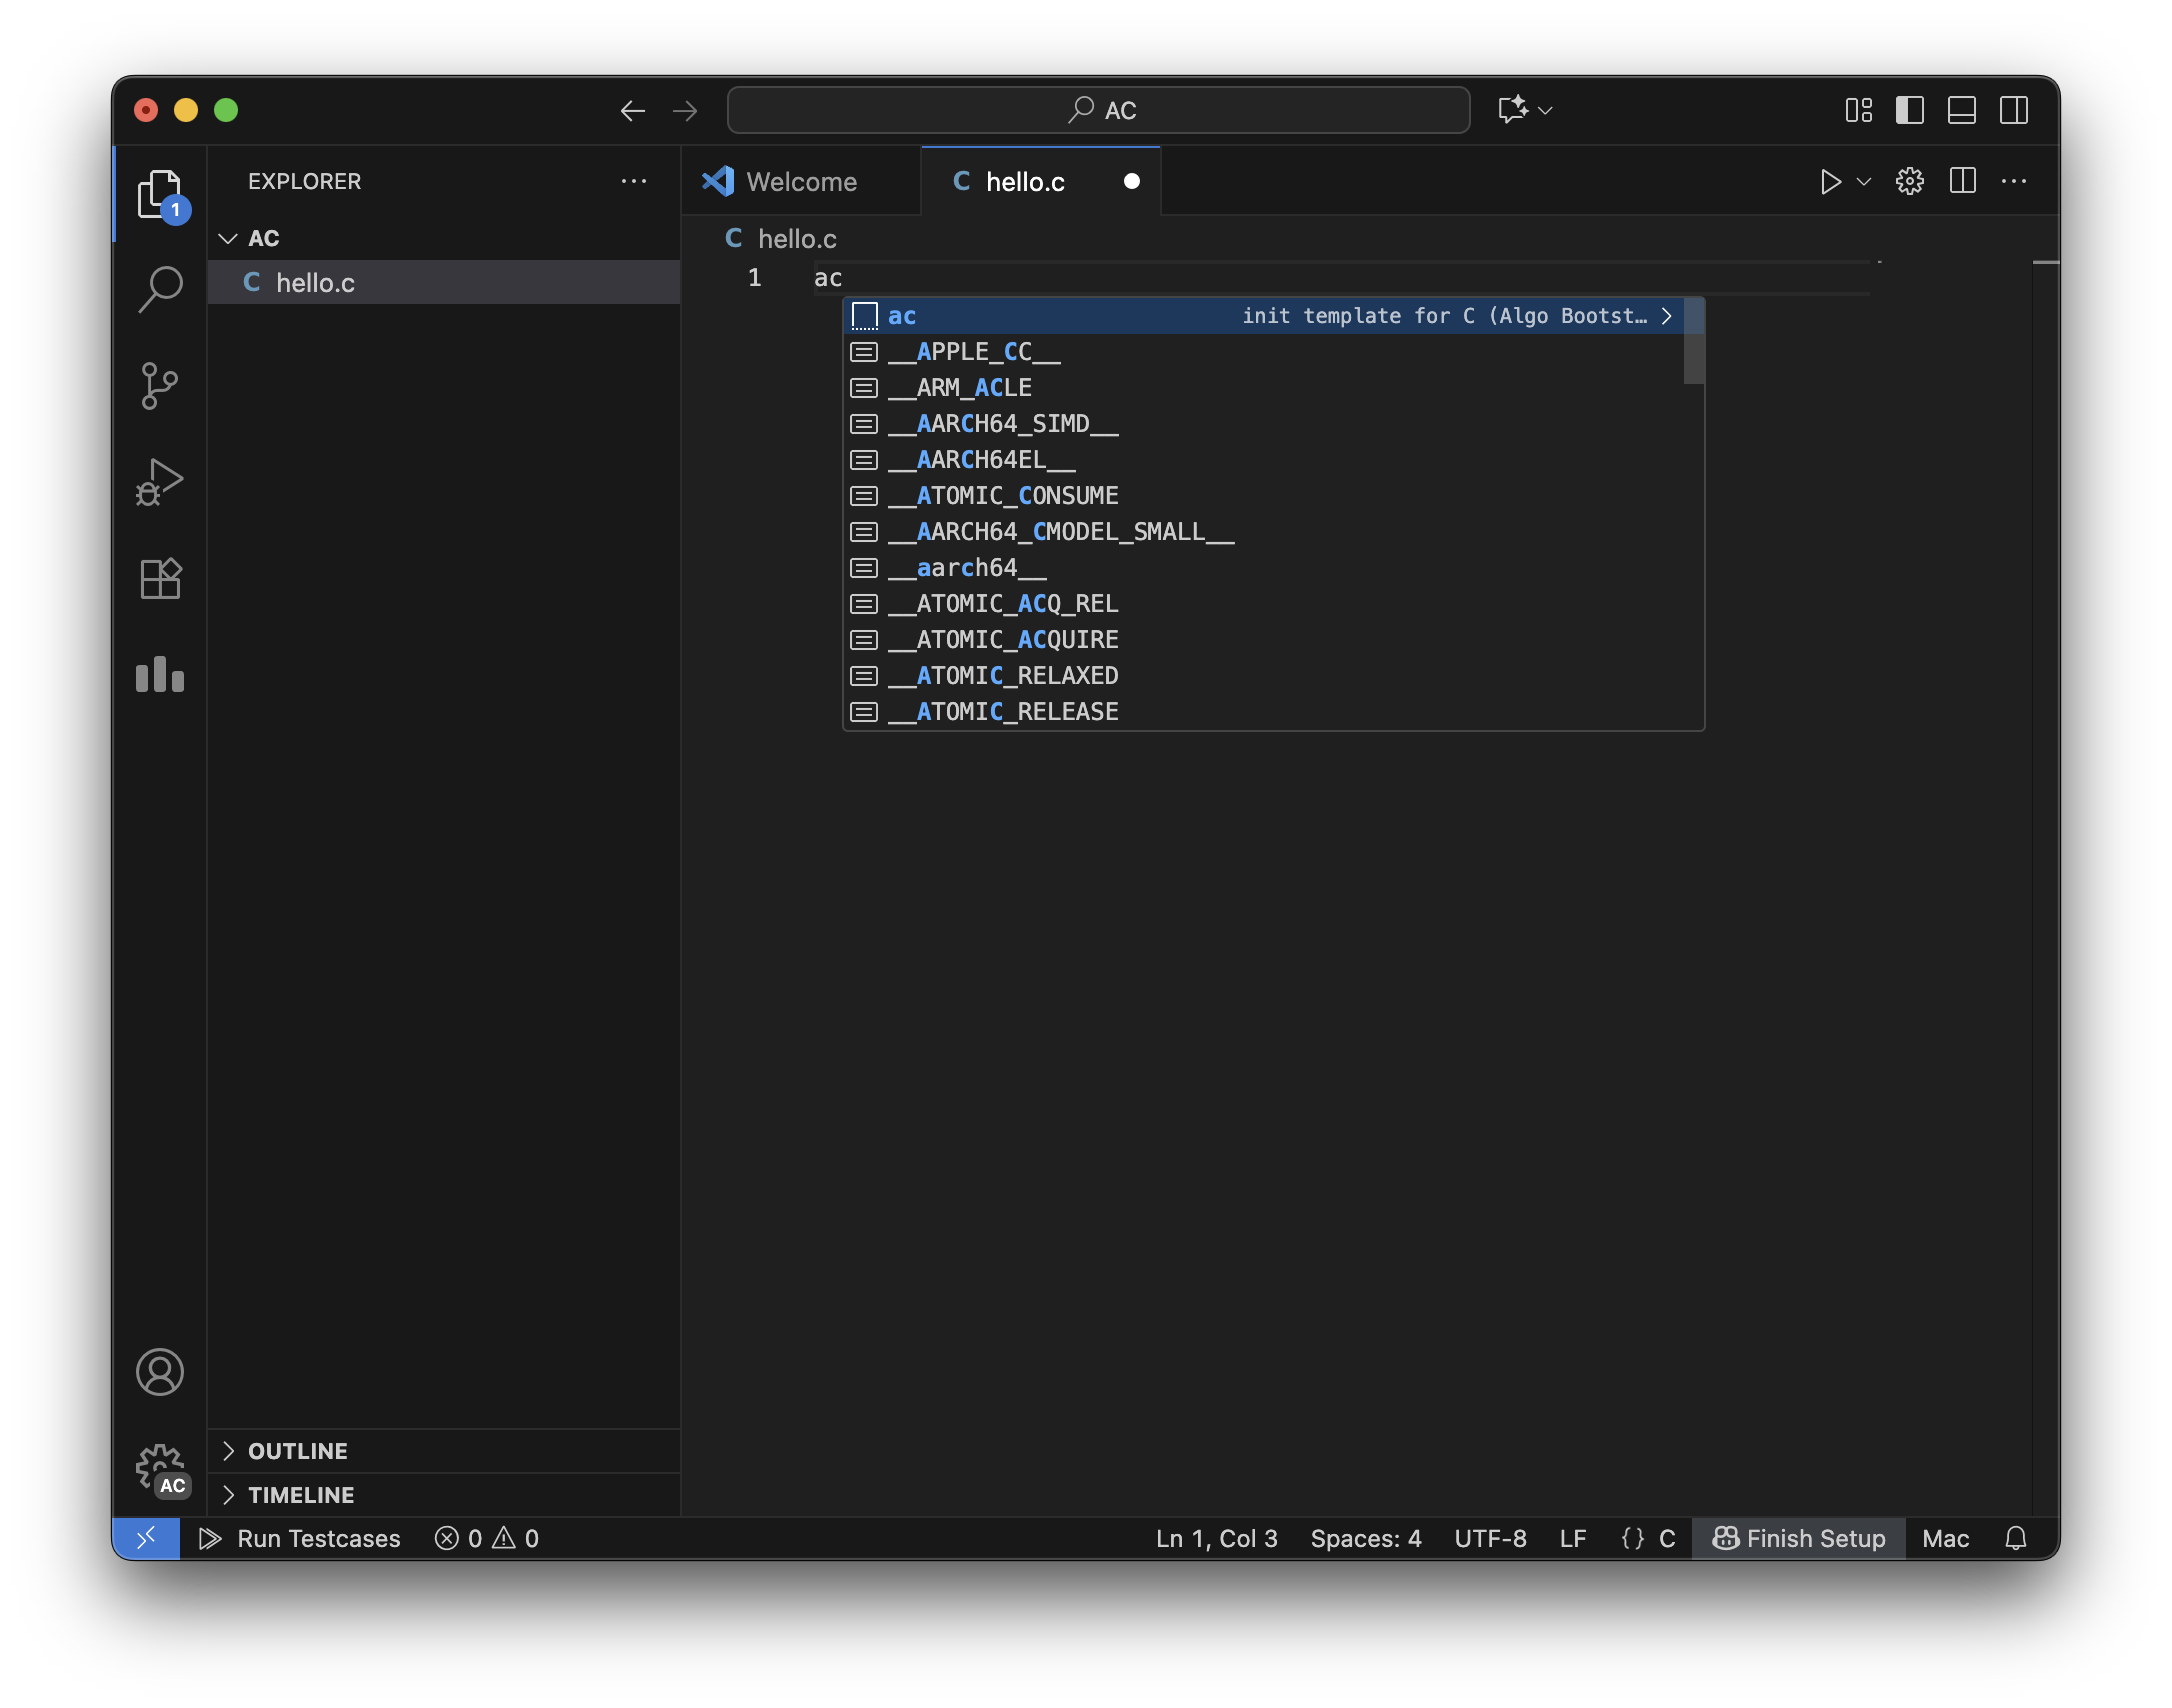The height and width of the screenshot is (1708, 2172).
Task: Open the Extensions view
Action: point(160,578)
